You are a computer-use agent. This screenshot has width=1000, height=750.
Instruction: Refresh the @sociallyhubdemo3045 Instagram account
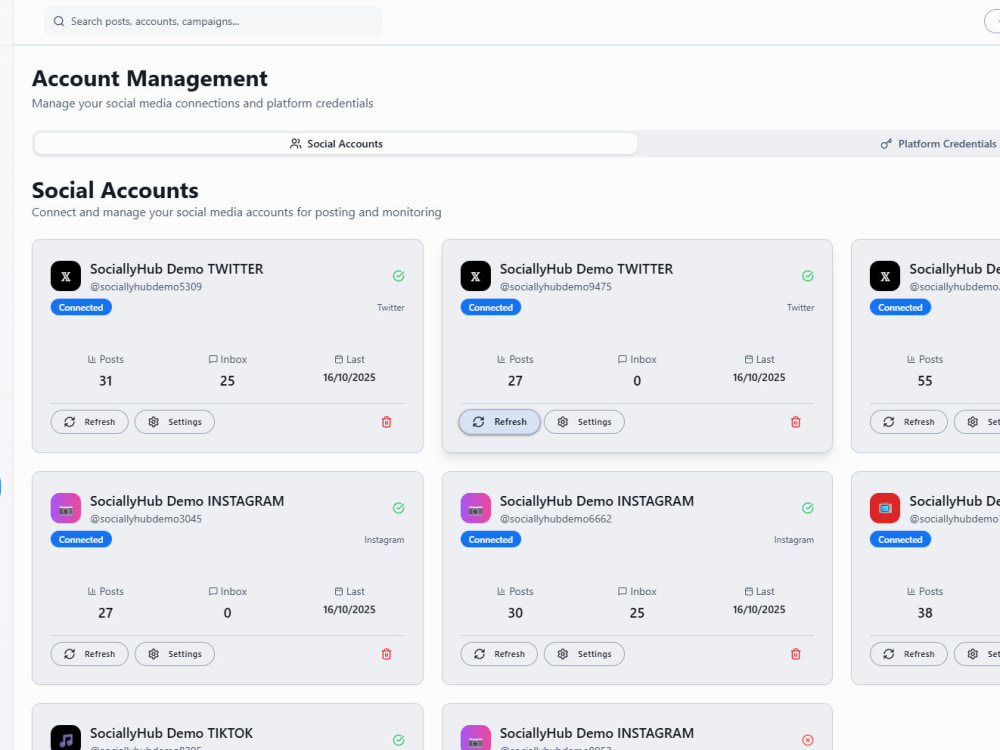coord(89,654)
